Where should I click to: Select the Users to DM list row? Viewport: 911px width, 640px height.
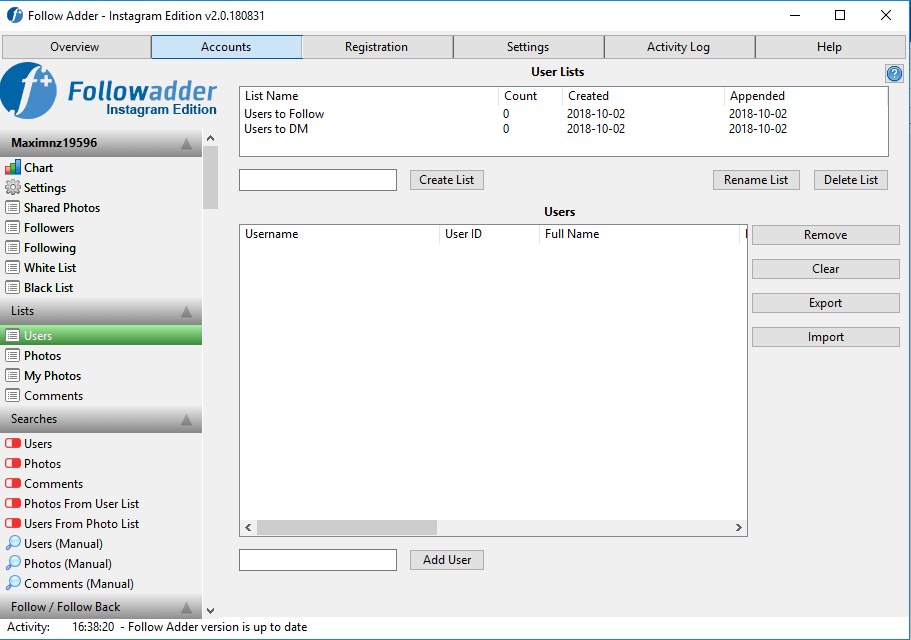pos(564,129)
